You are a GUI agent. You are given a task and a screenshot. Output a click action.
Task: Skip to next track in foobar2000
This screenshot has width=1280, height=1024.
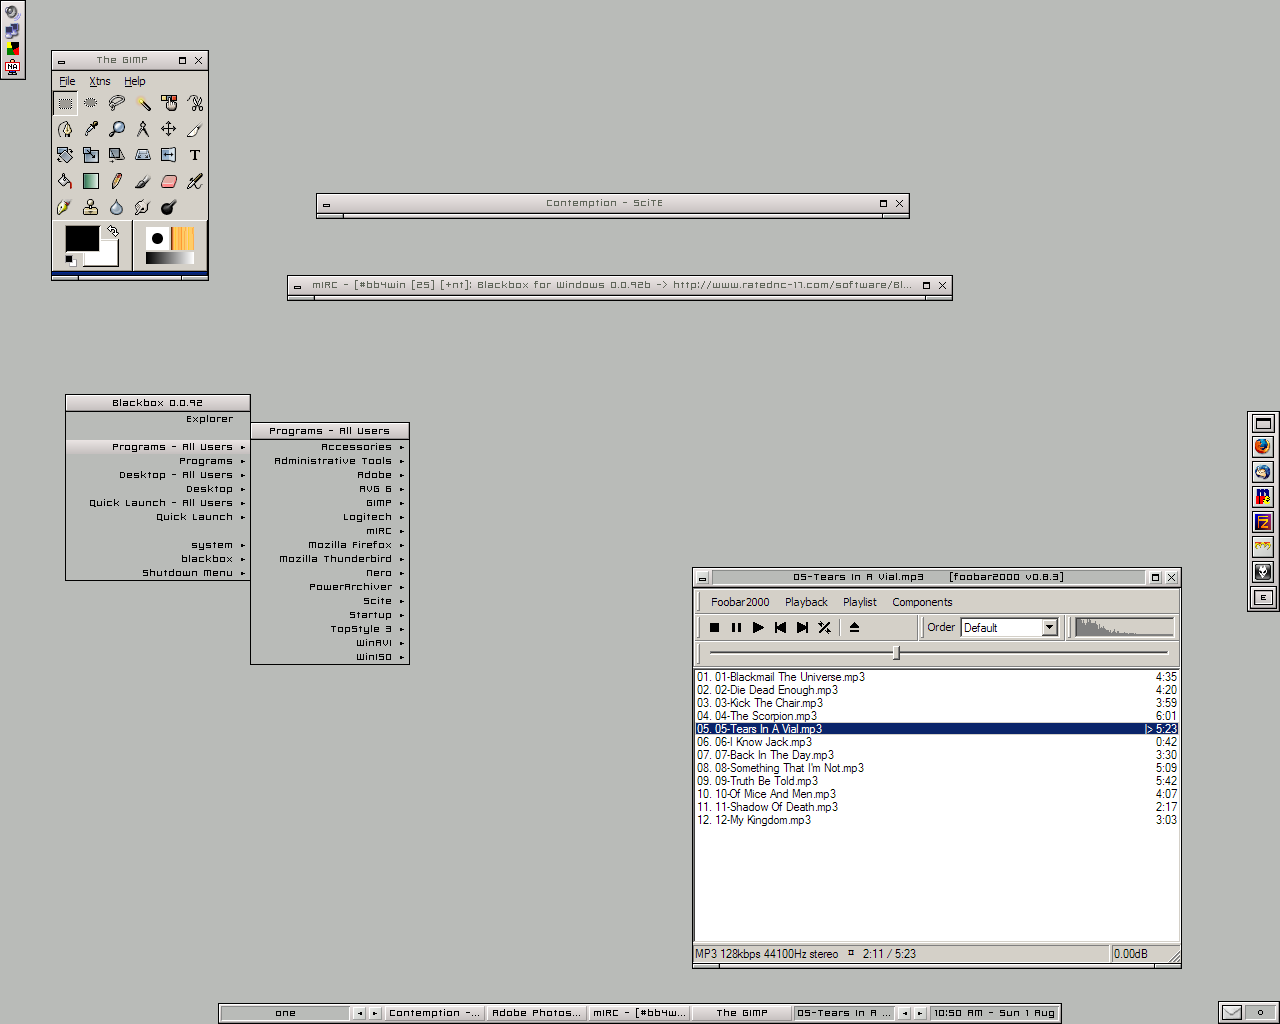pos(802,628)
